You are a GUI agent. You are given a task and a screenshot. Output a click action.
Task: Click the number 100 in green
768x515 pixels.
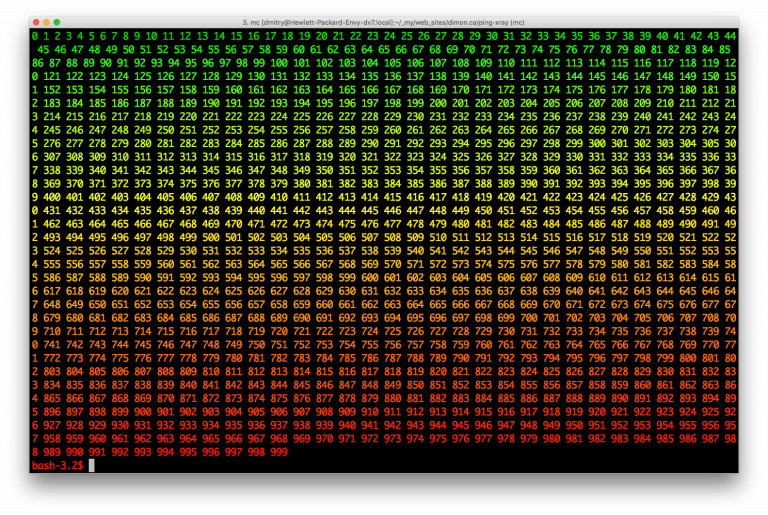click(279, 63)
